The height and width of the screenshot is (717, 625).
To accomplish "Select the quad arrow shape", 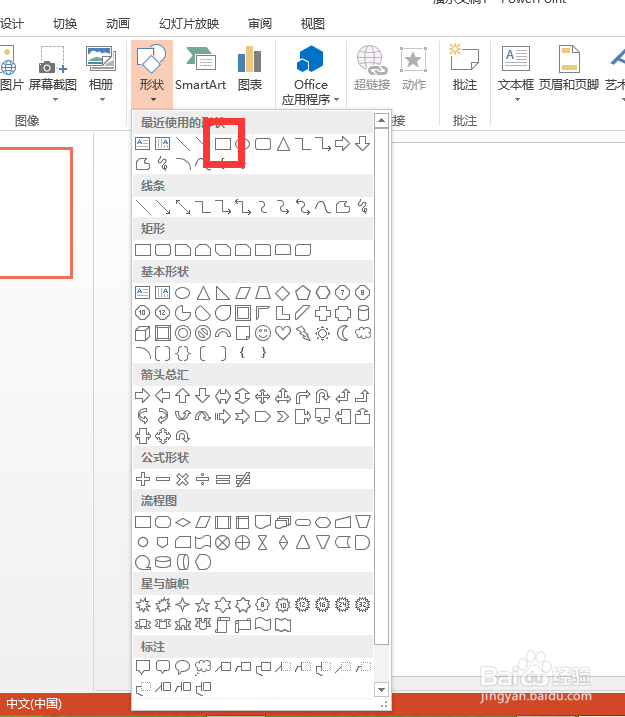I will [262, 396].
